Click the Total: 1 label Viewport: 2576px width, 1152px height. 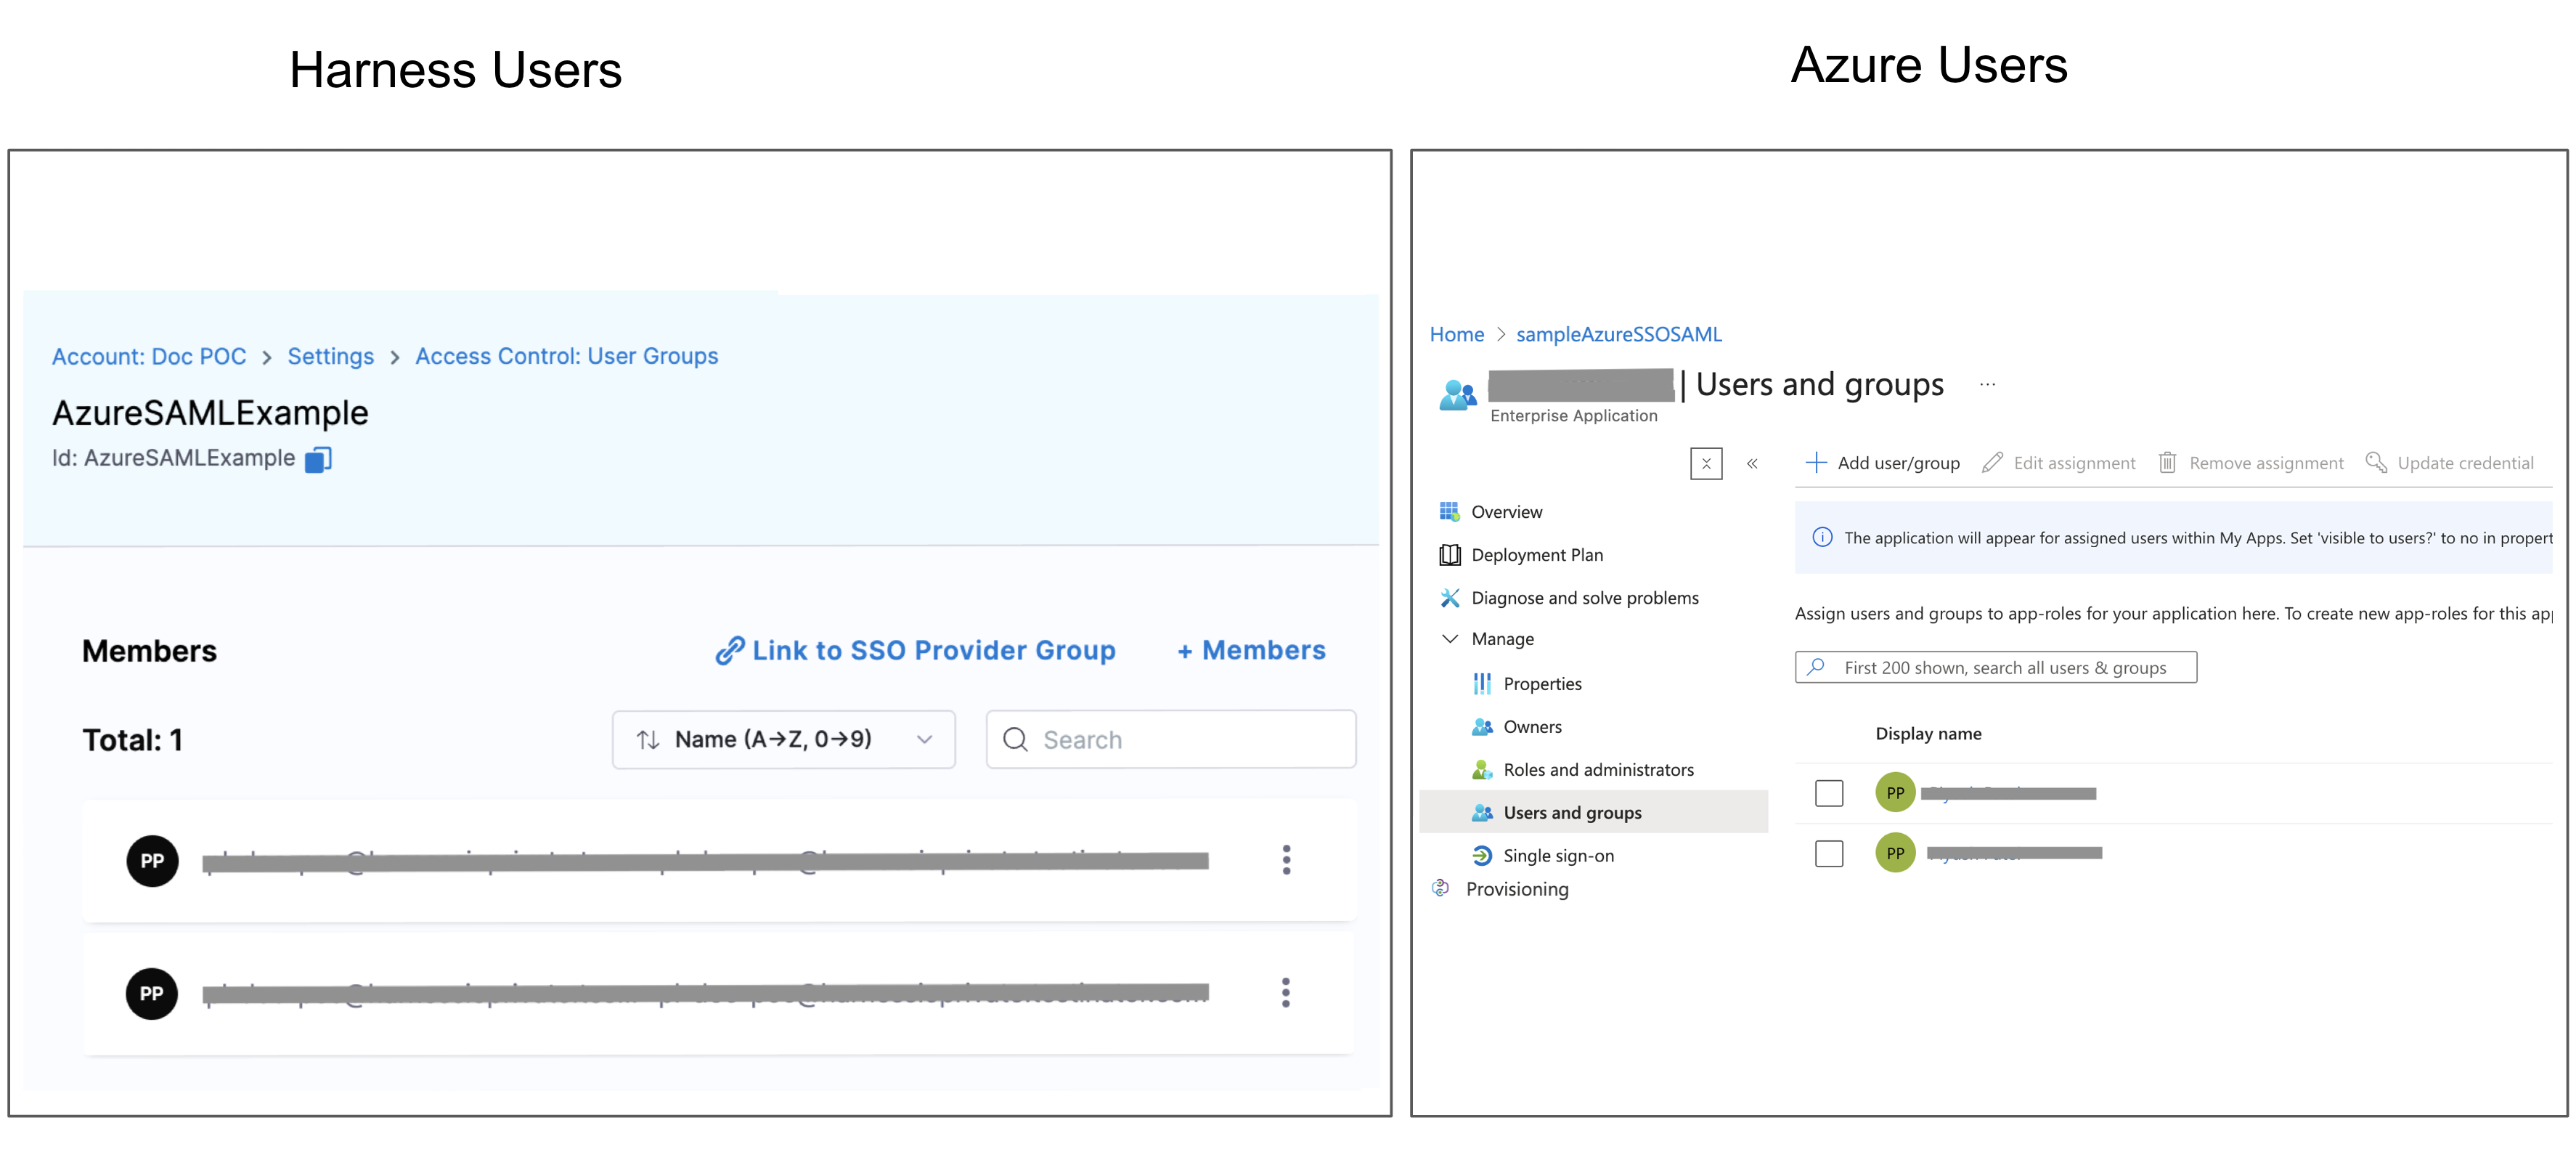(x=132, y=741)
